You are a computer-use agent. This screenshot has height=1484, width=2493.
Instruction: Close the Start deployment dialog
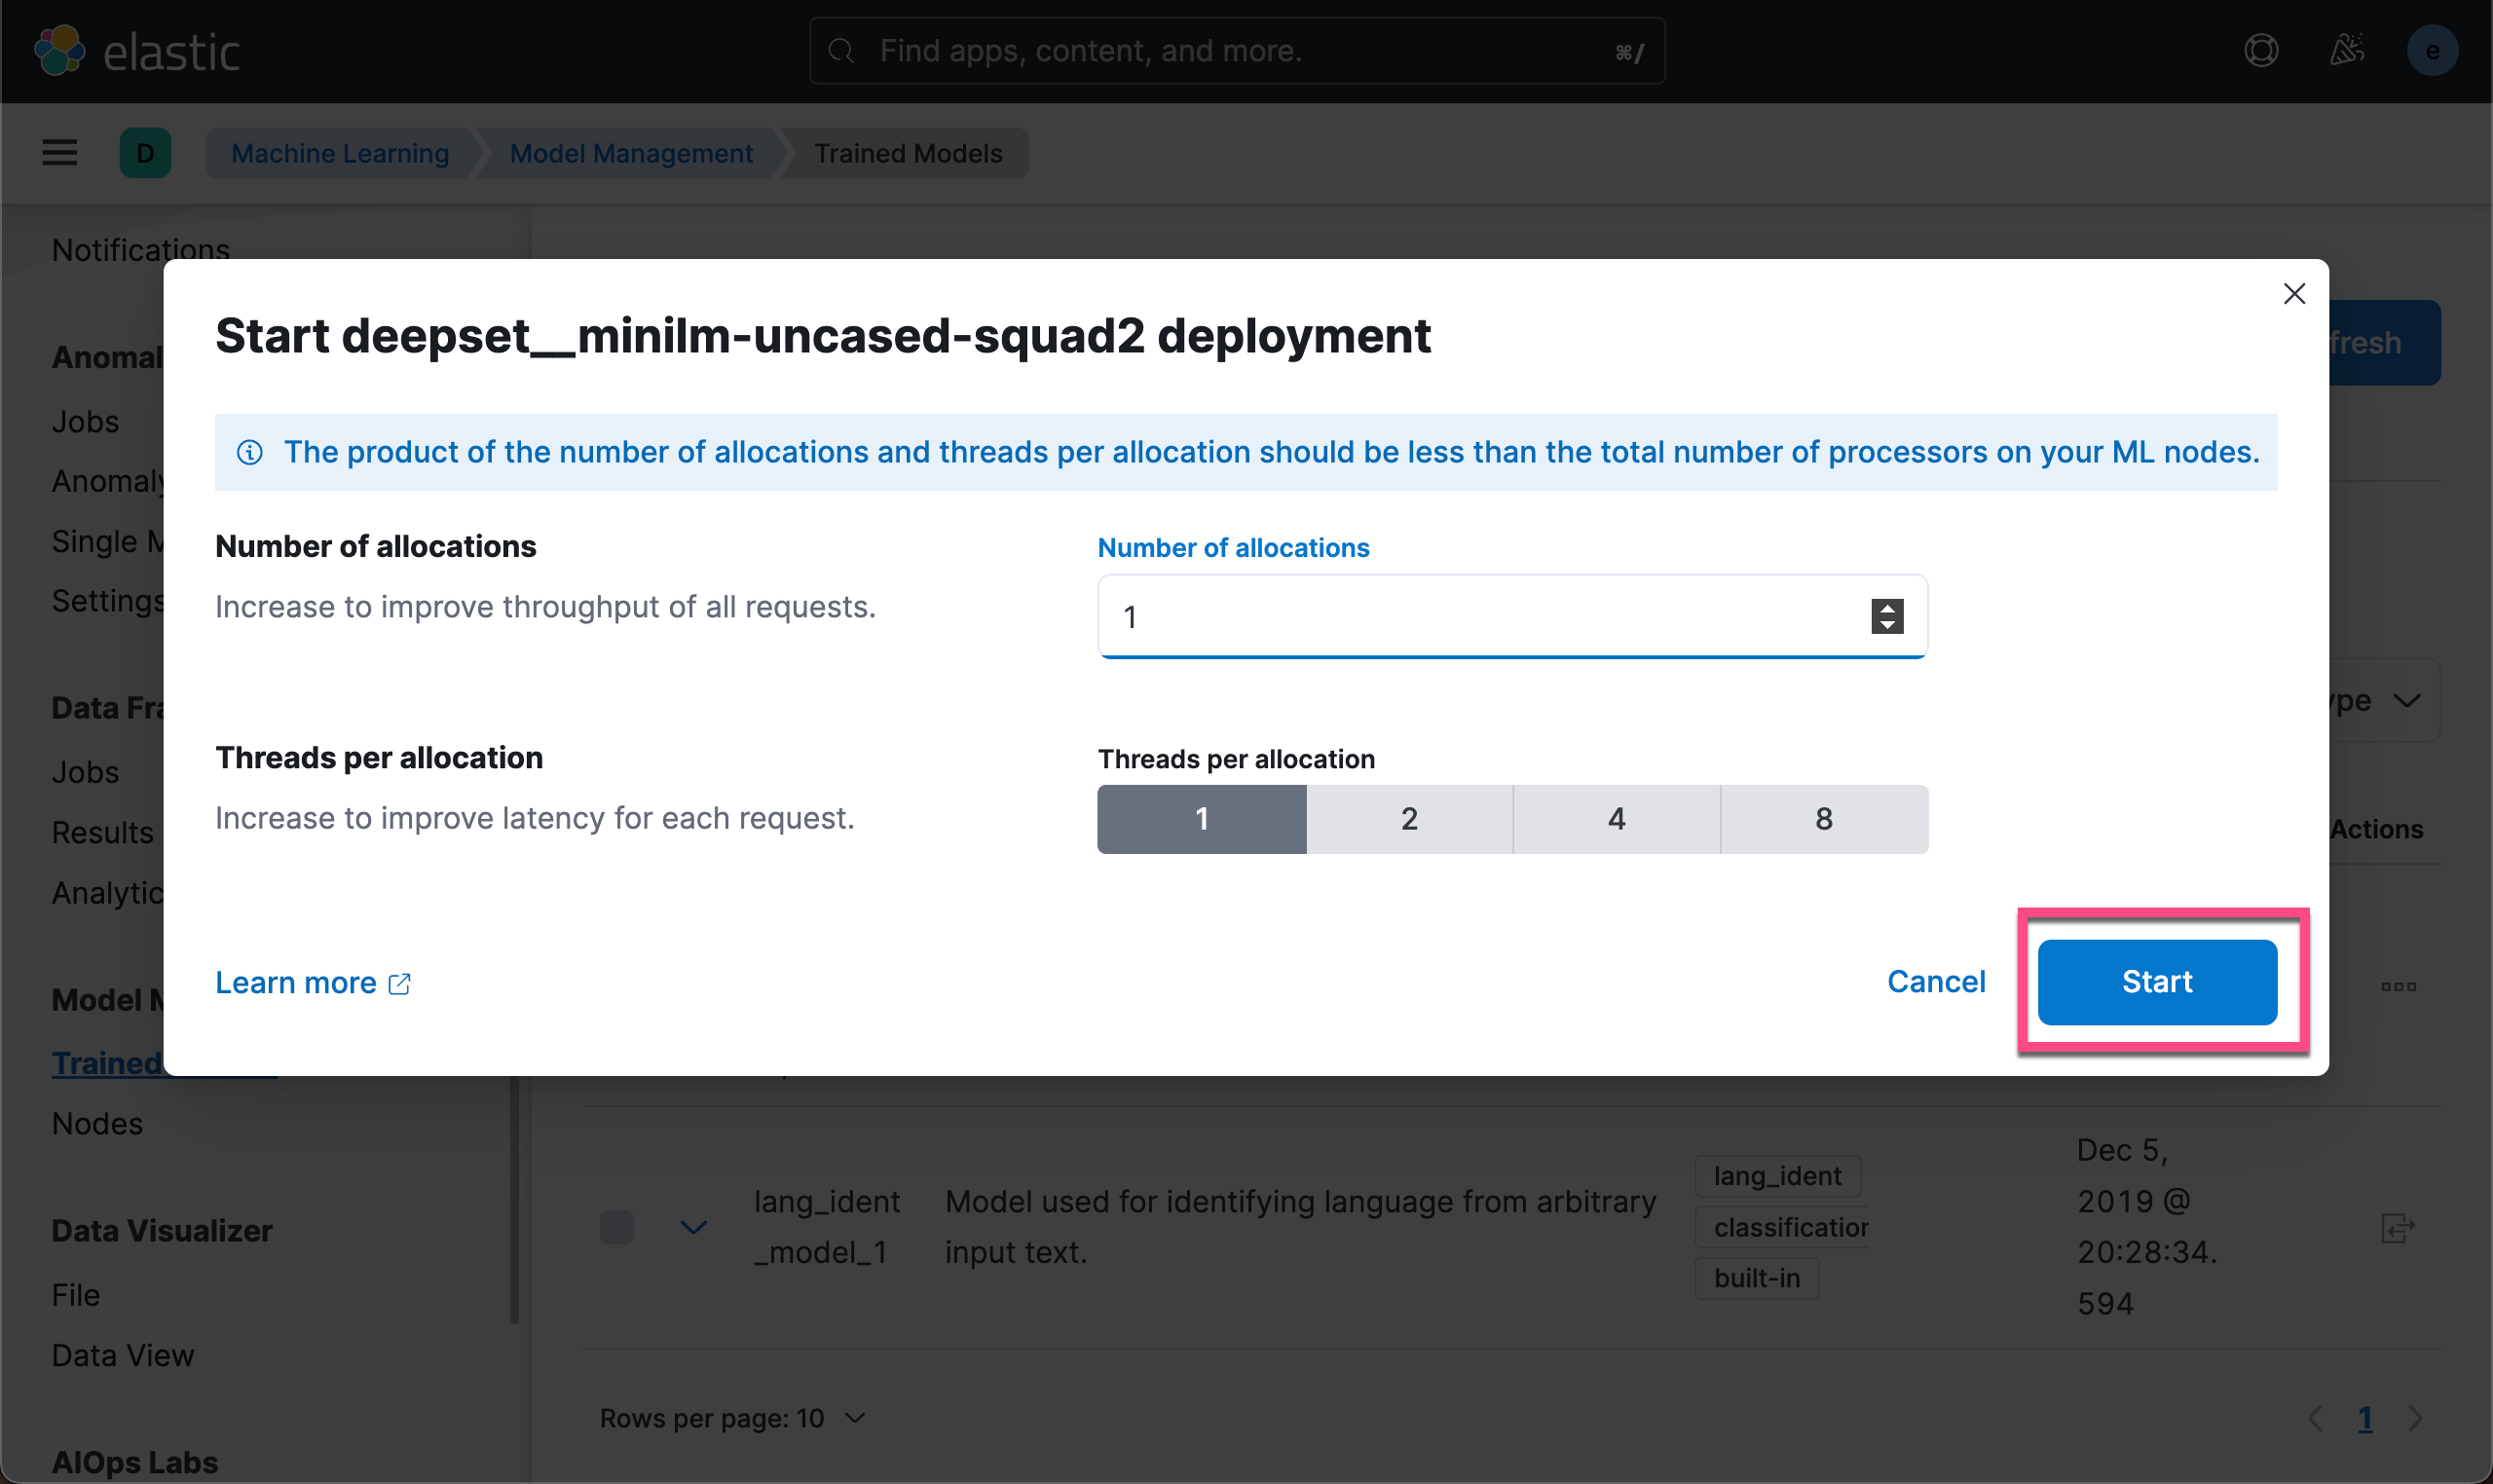pyautogui.click(x=2294, y=293)
